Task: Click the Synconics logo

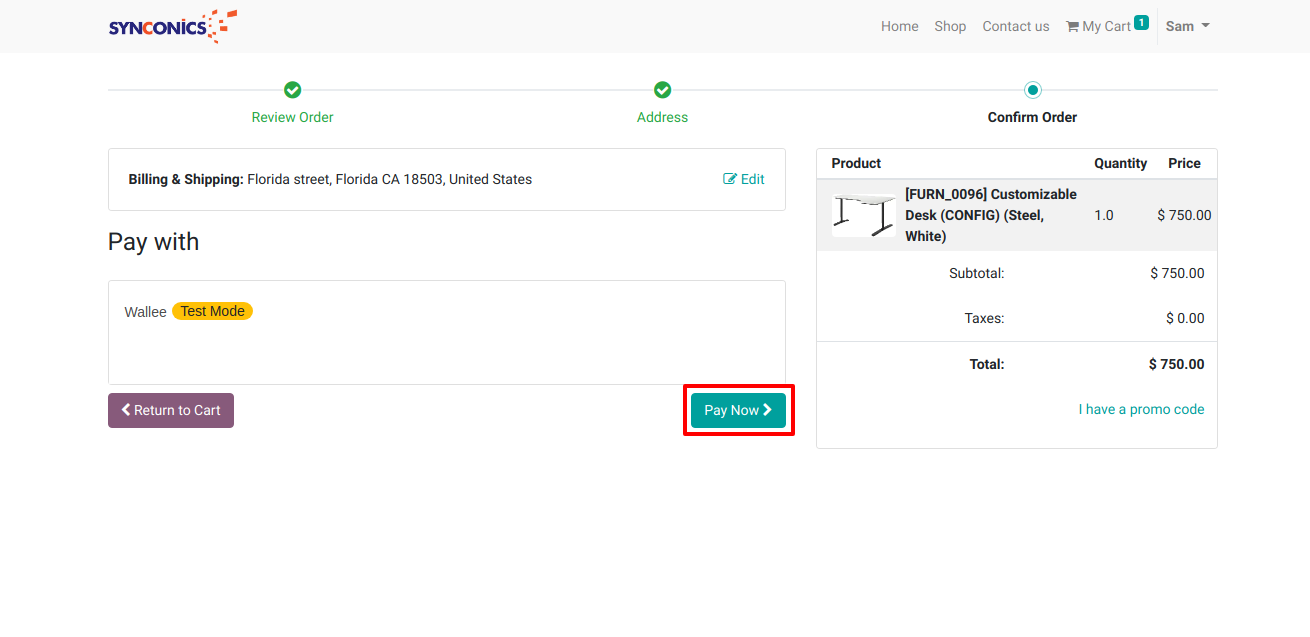Action: point(172,26)
